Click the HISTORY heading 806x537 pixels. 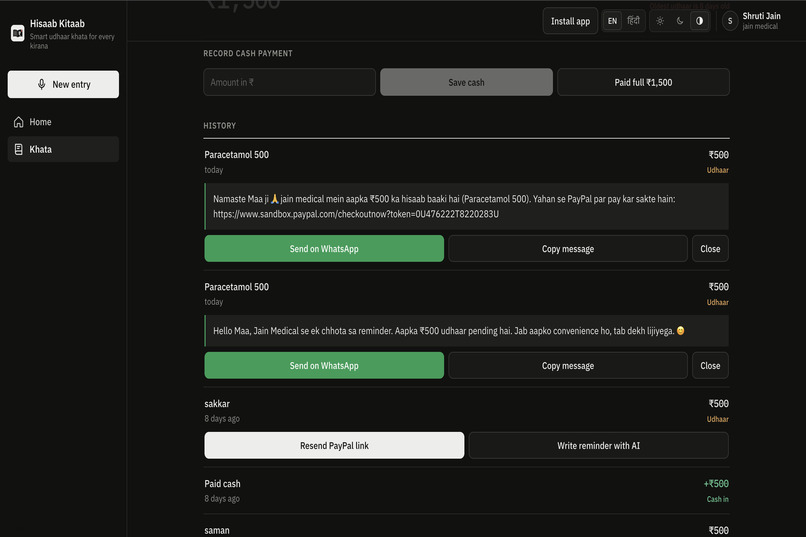click(x=219, y=125)
